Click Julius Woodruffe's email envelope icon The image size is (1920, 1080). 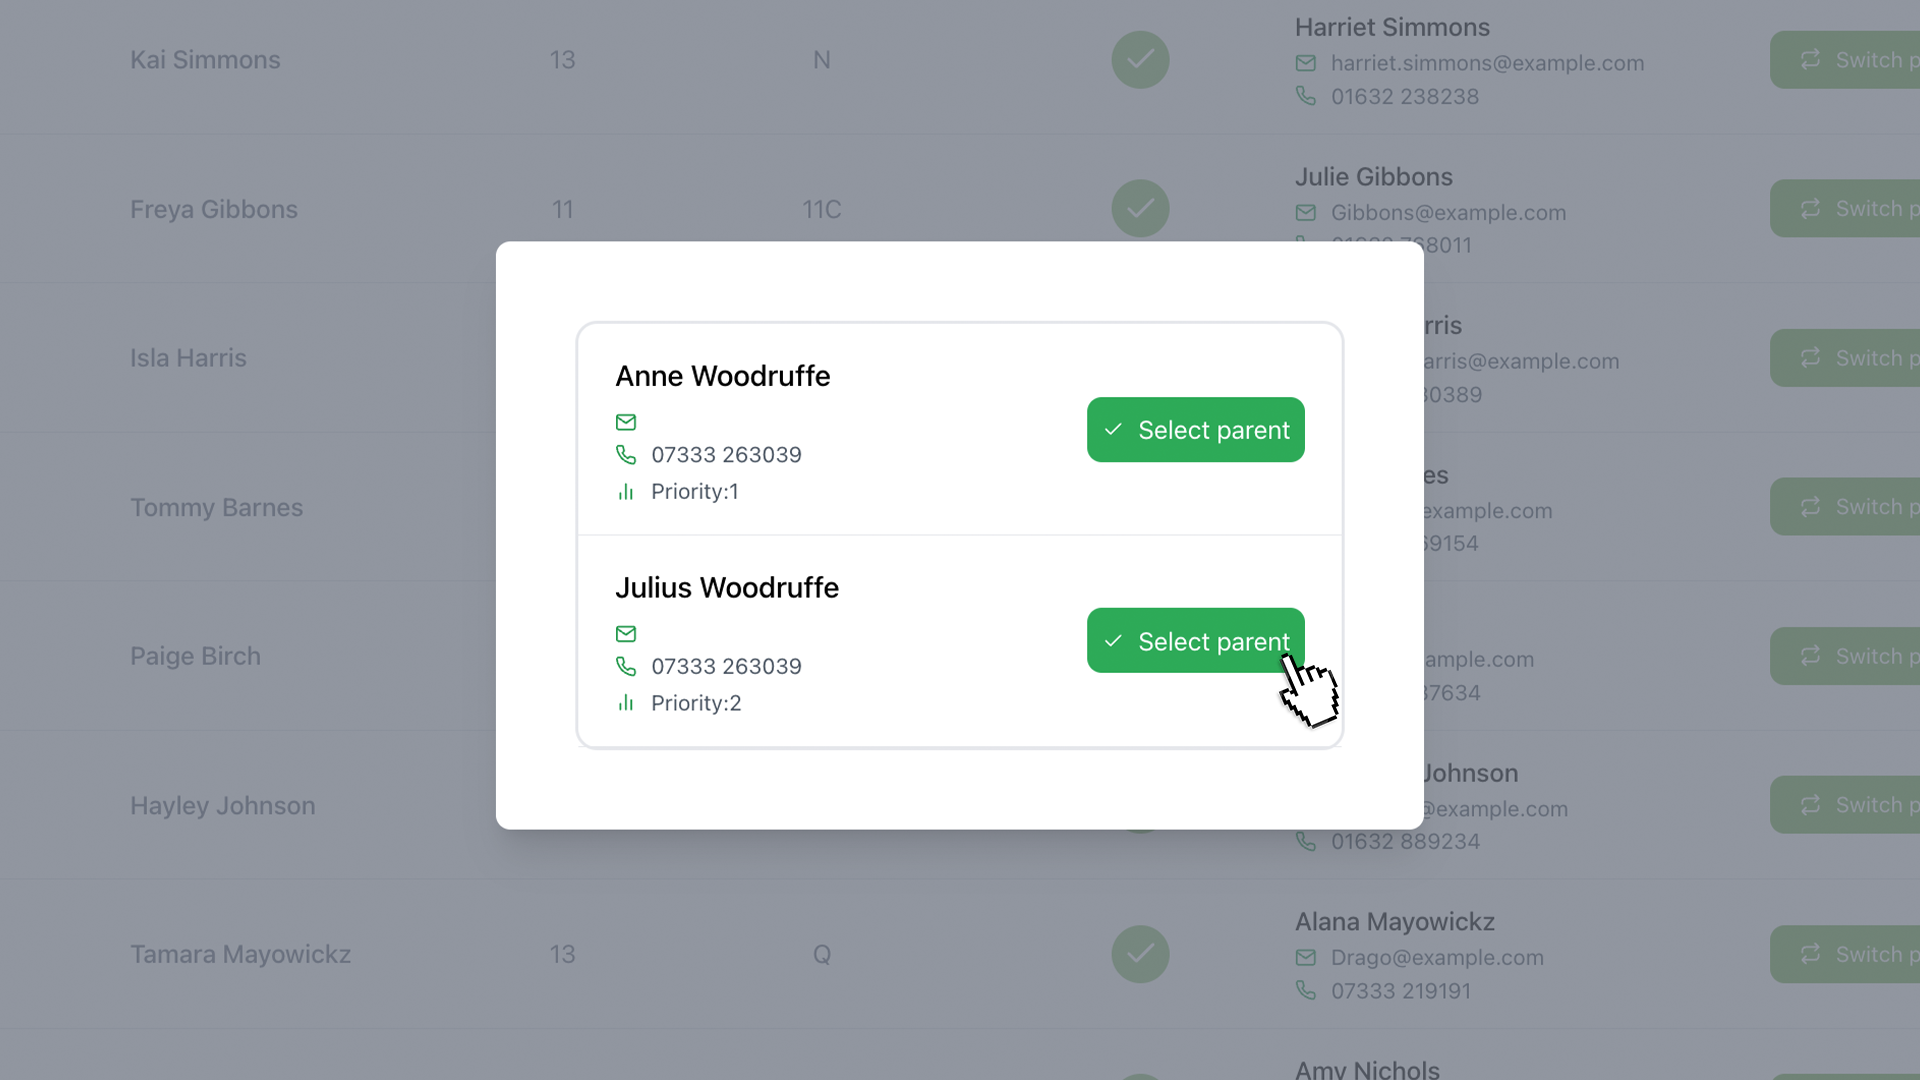pyautogui.click(x=626, y=634)
